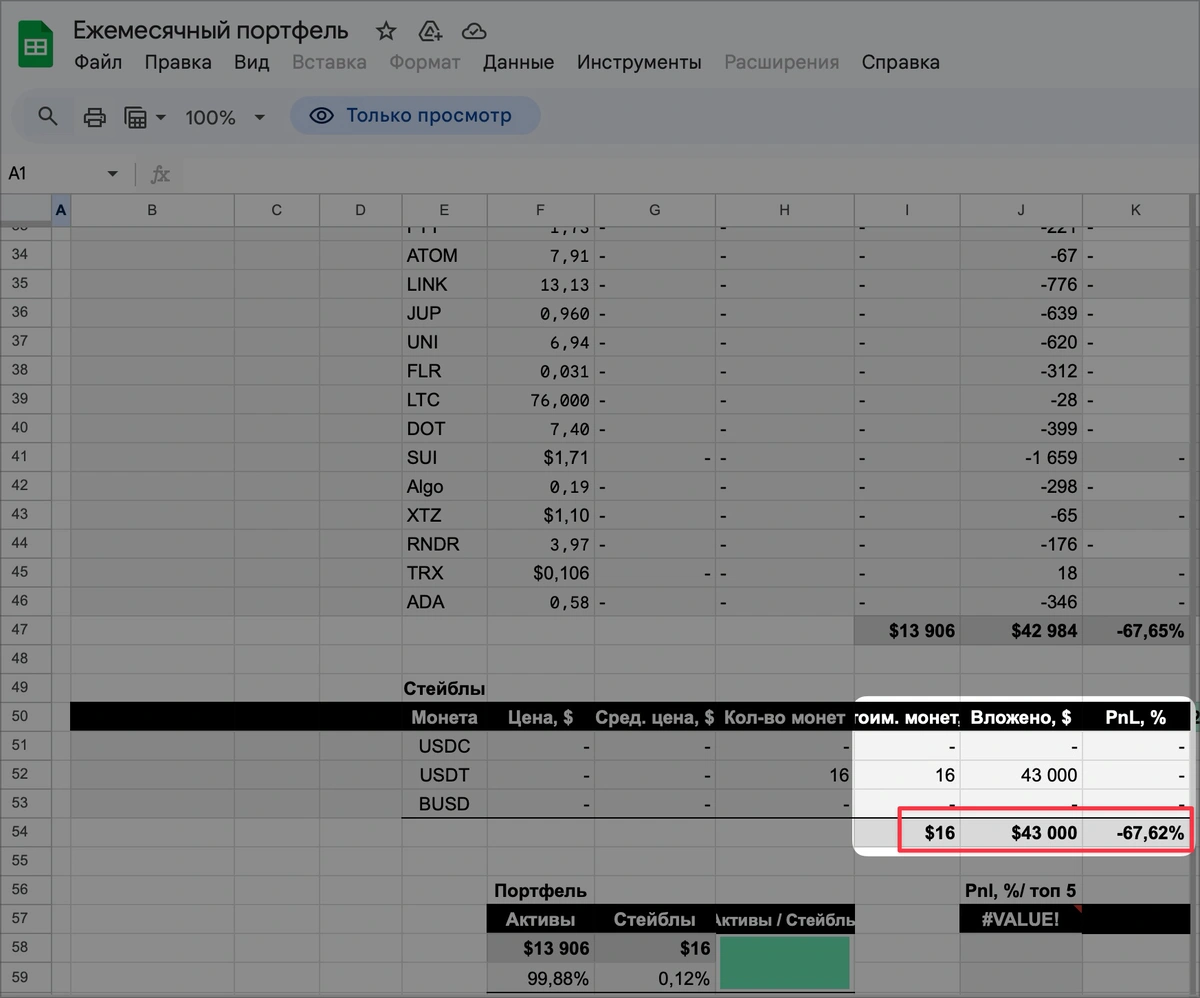Click the LINK cell
This screenshot has height=998, width=1200.
pyautogui.click(x=444, y=284)
